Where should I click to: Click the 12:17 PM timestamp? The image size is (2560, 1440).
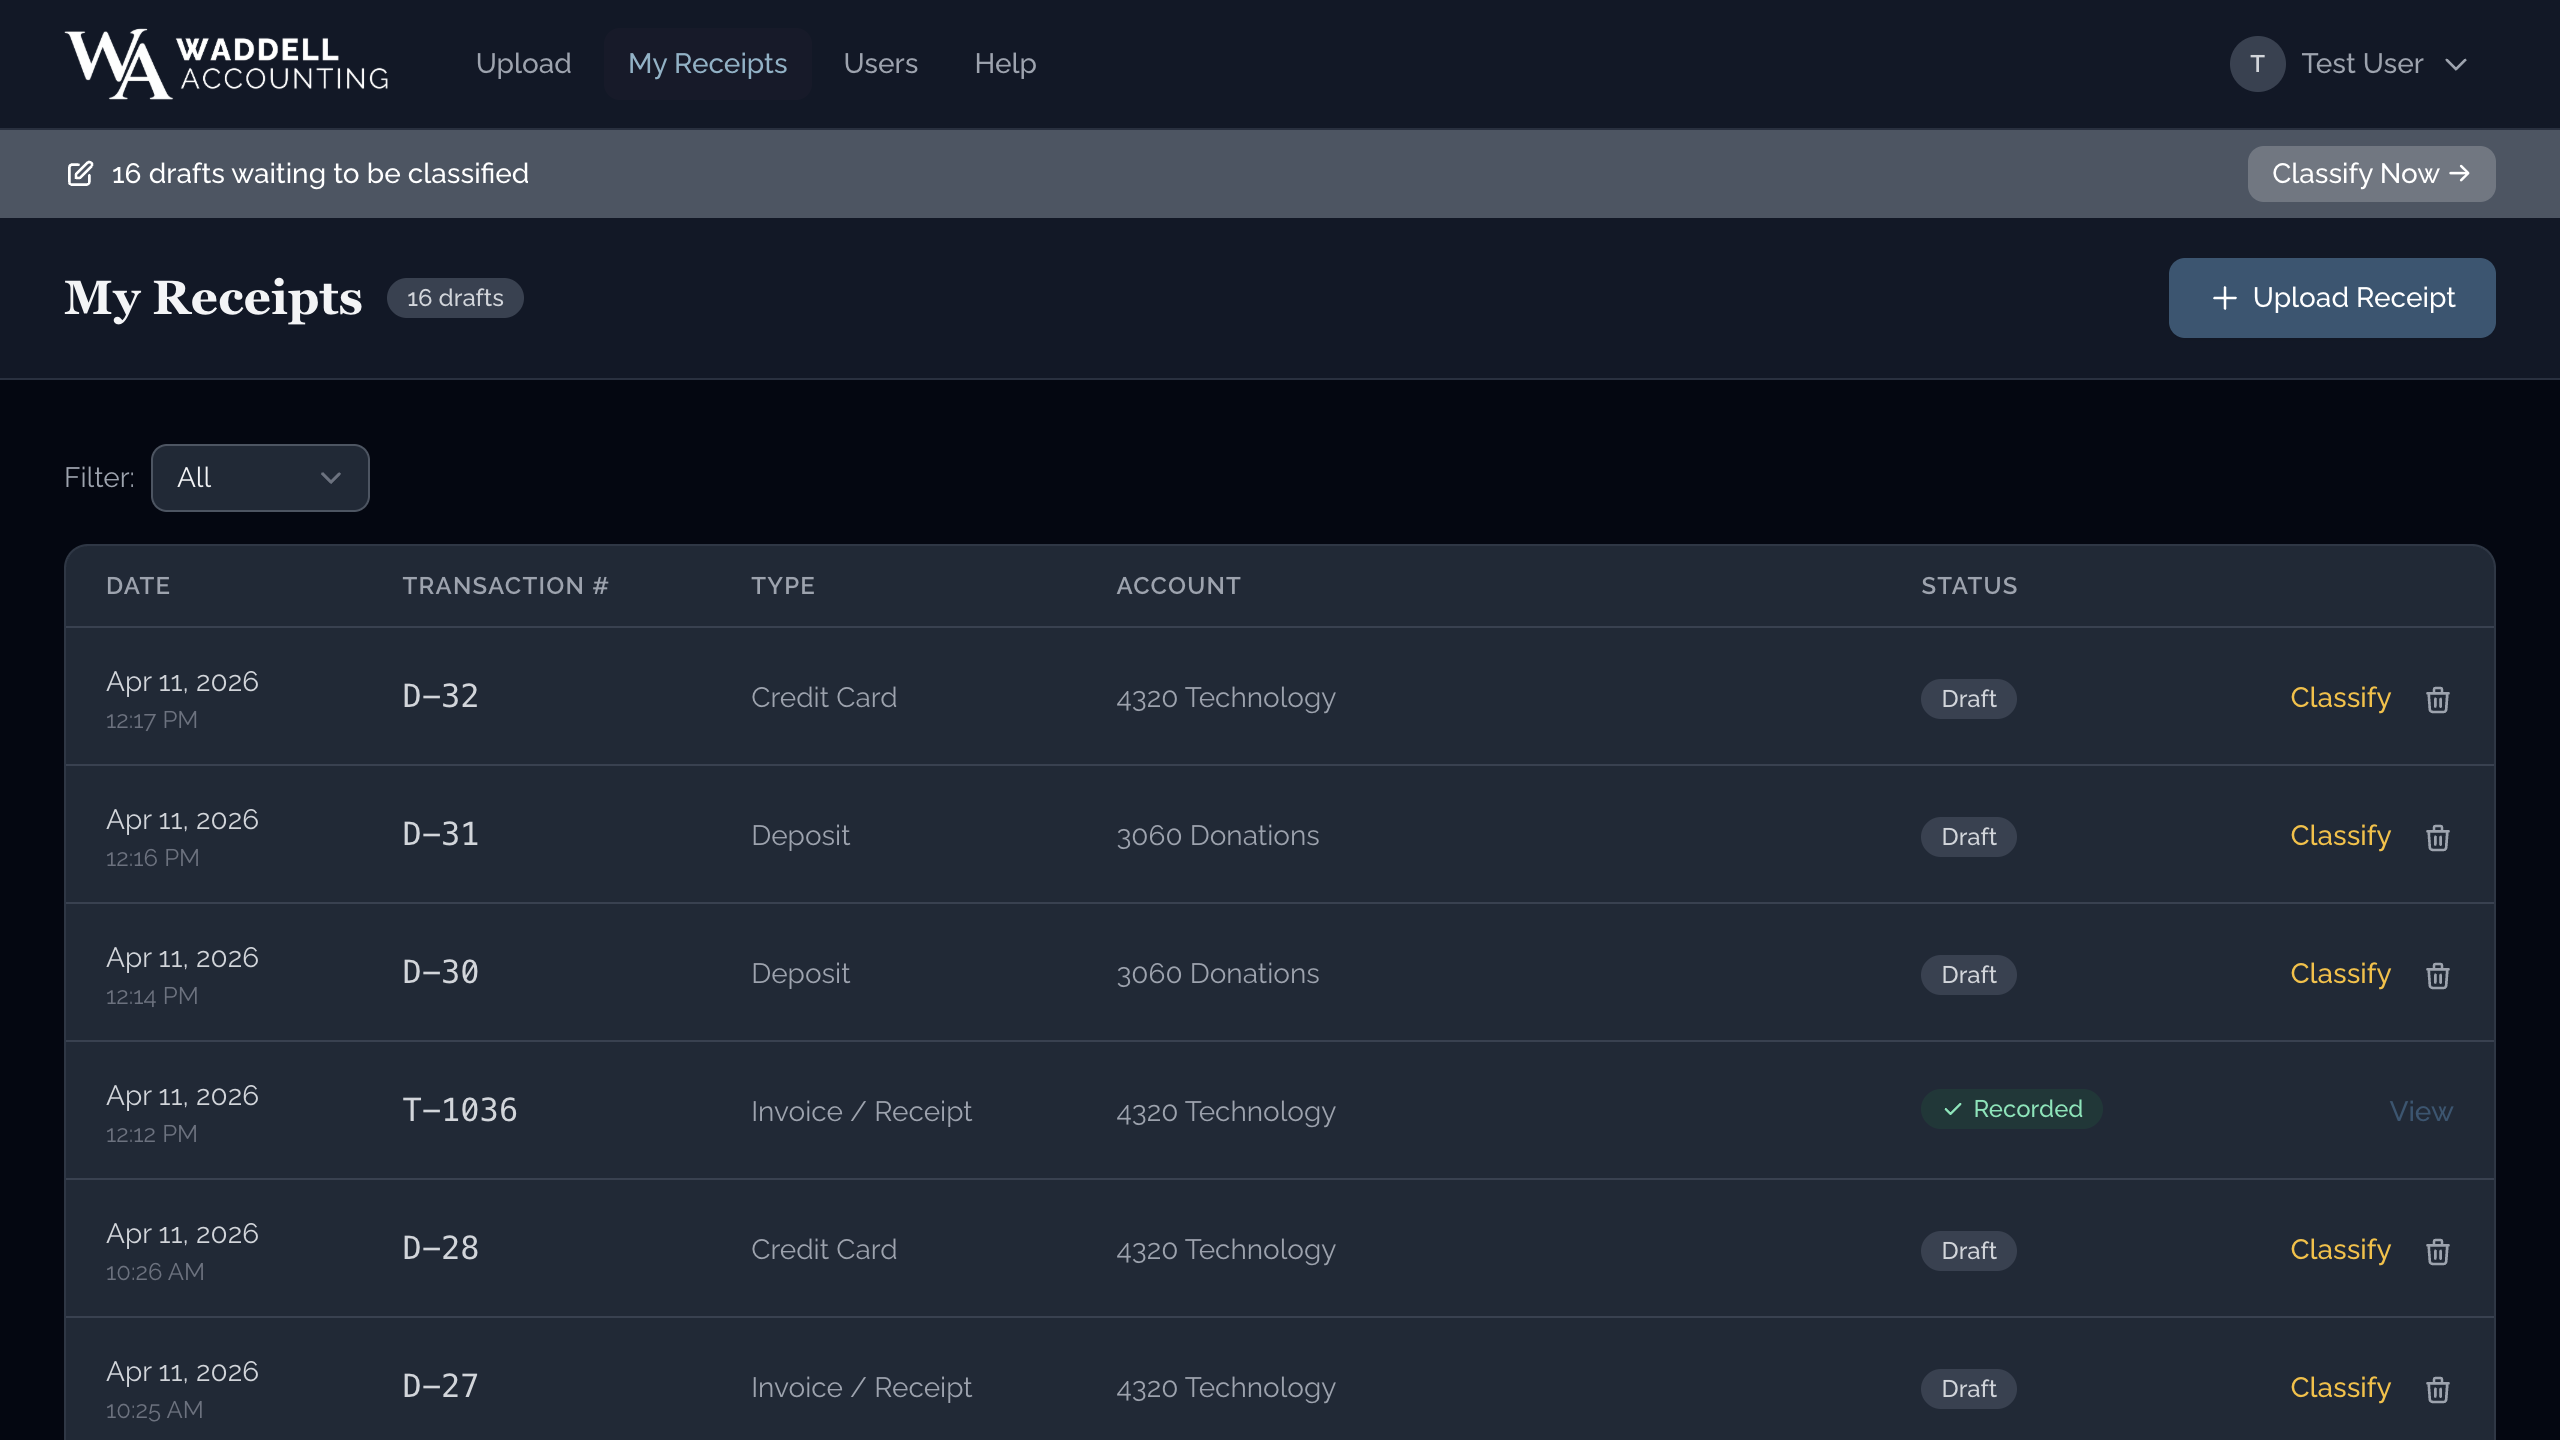point(152,720)
